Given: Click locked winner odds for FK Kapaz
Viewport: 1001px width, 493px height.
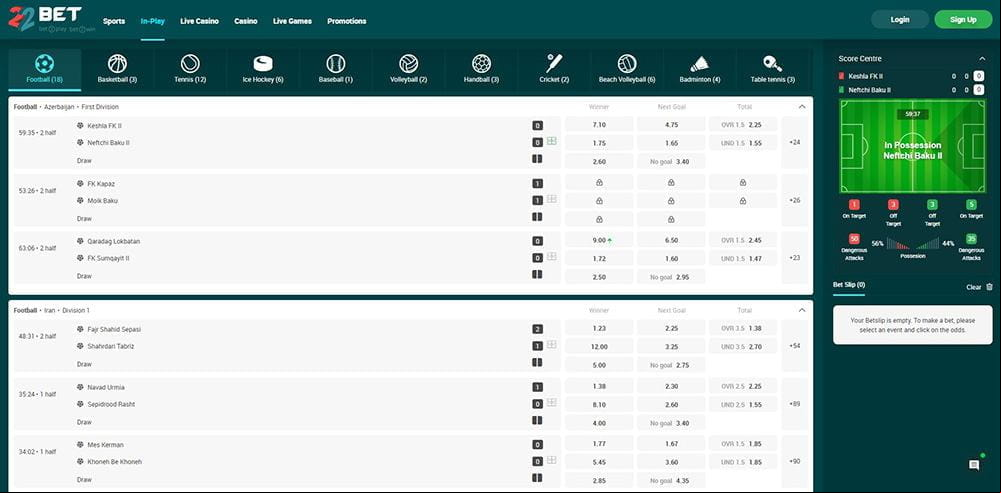Looking at the screenshot, I should (599, 183).
